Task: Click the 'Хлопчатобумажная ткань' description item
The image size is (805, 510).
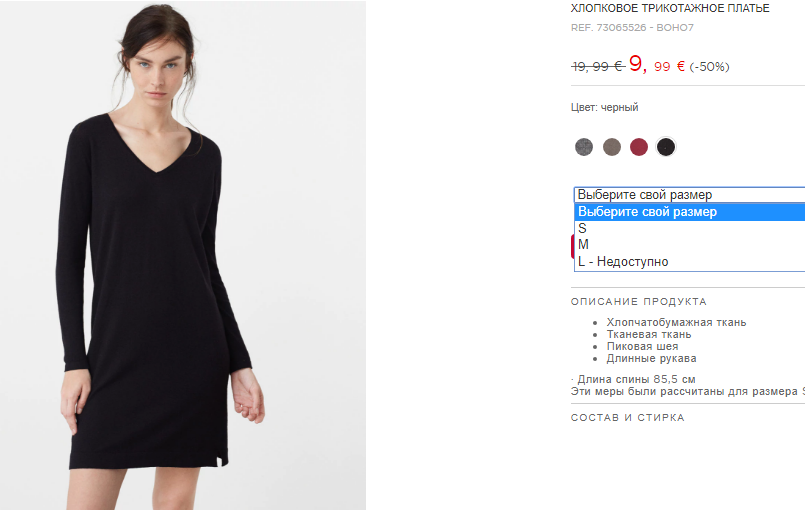Action: tap(676, 322)
